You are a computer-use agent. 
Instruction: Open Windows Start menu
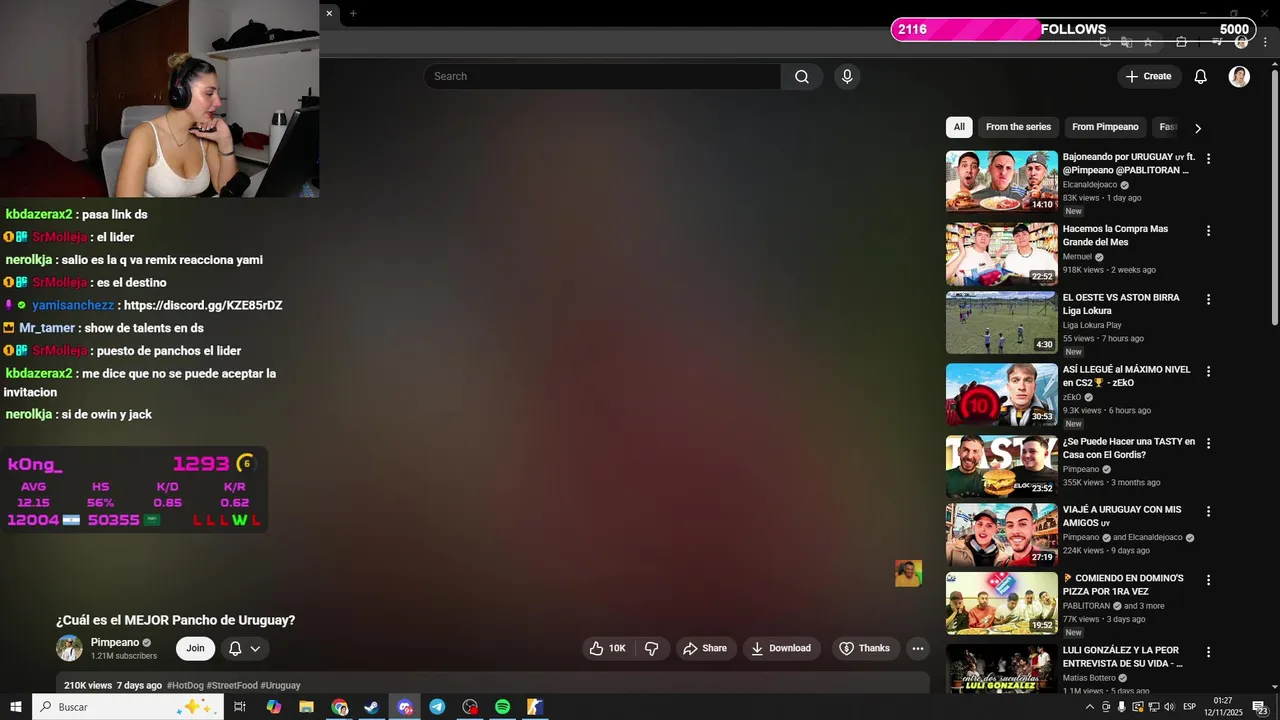point(16,707)
